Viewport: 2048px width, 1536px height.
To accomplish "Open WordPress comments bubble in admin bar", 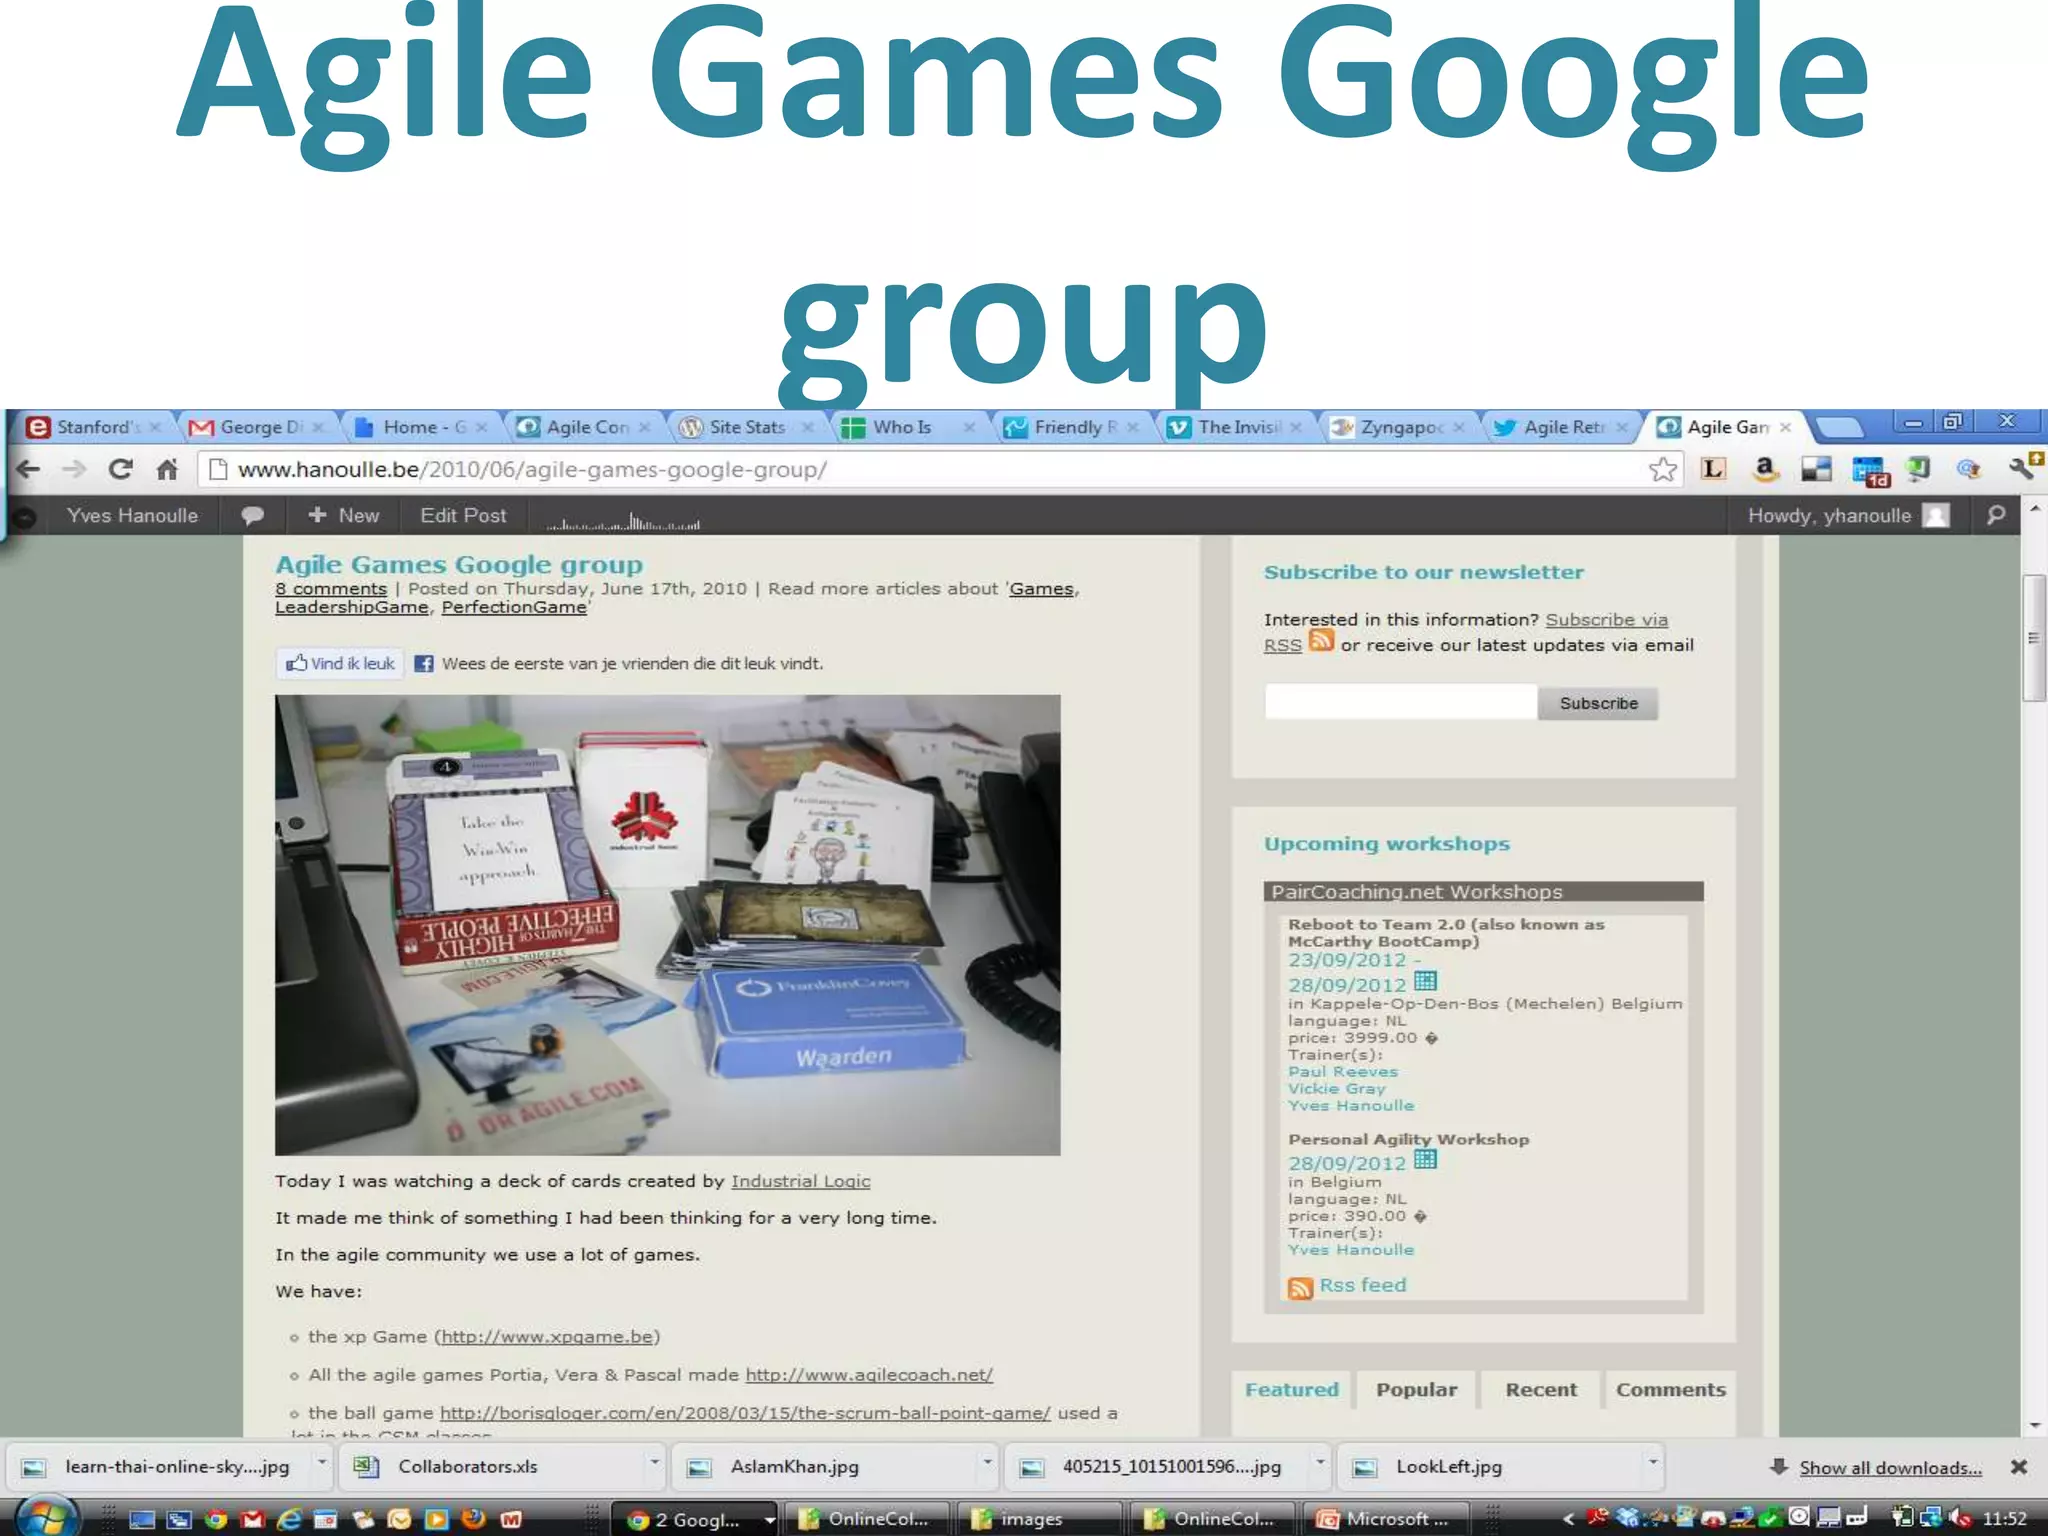I will [252, 515].
